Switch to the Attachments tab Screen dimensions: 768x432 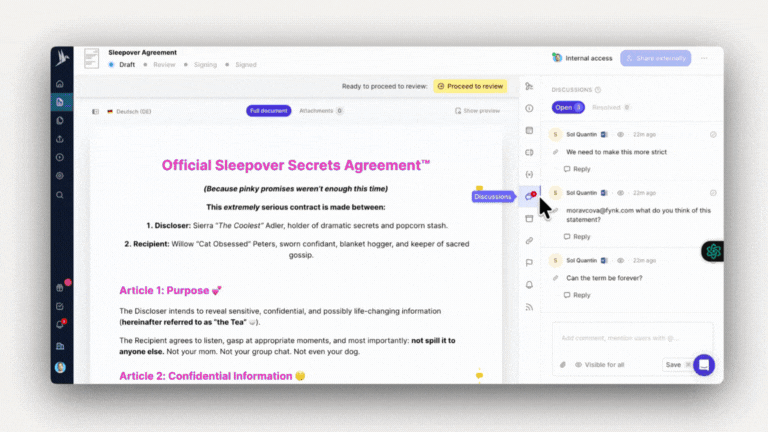tap(320, 111)
